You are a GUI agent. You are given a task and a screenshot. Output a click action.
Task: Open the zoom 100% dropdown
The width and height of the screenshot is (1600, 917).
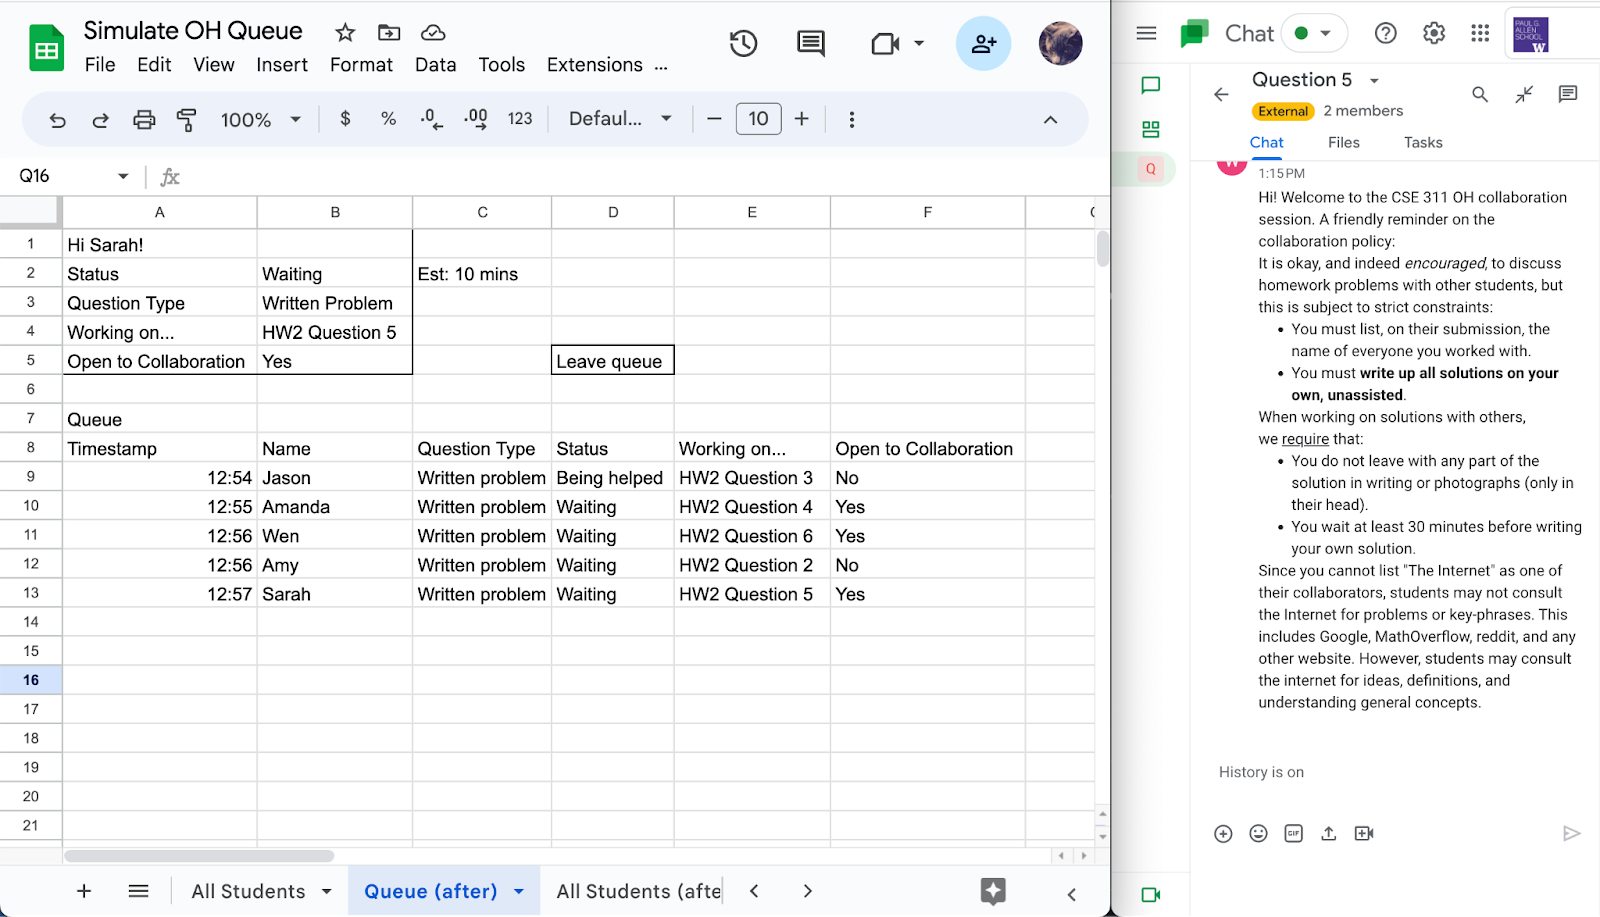(x=260, y=120)
